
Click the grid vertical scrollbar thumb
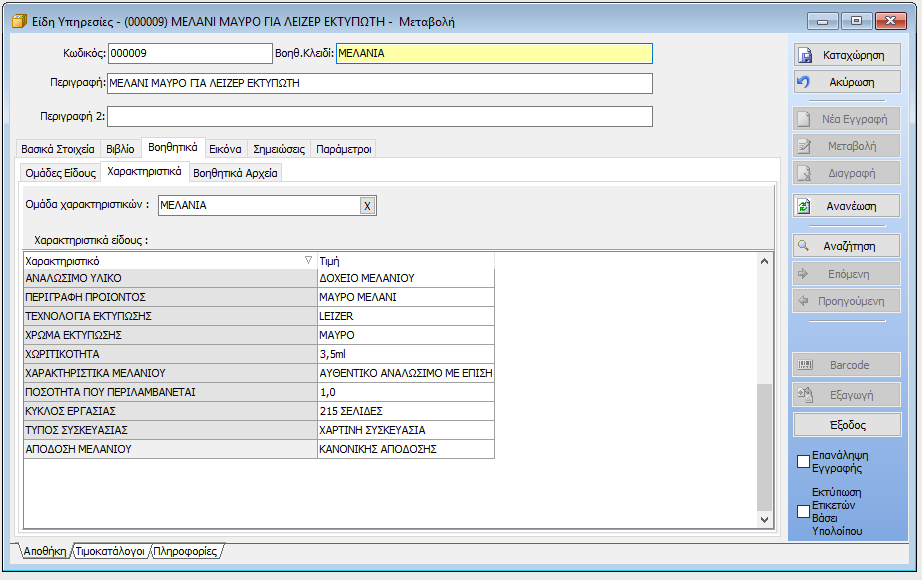point(764,447)
